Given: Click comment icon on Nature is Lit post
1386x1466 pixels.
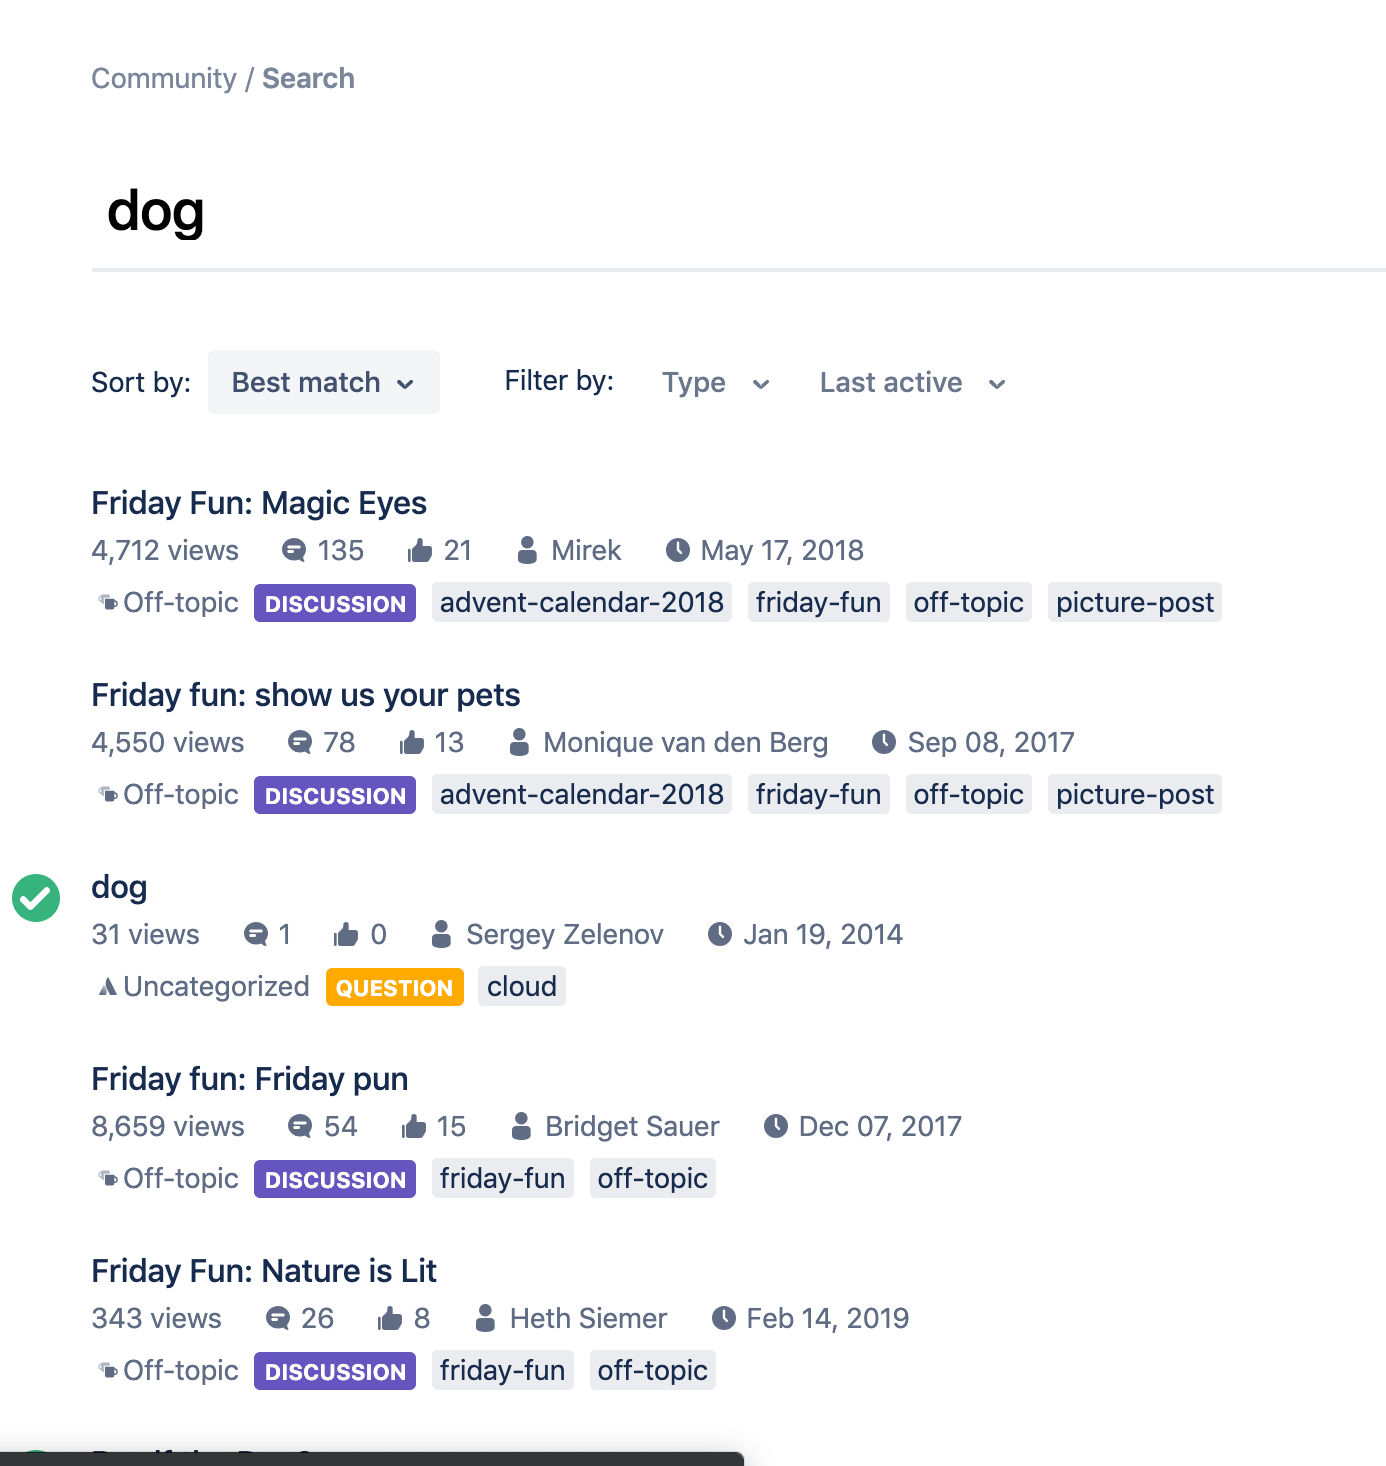Looking at the screenshot, I should (278, 1318).
